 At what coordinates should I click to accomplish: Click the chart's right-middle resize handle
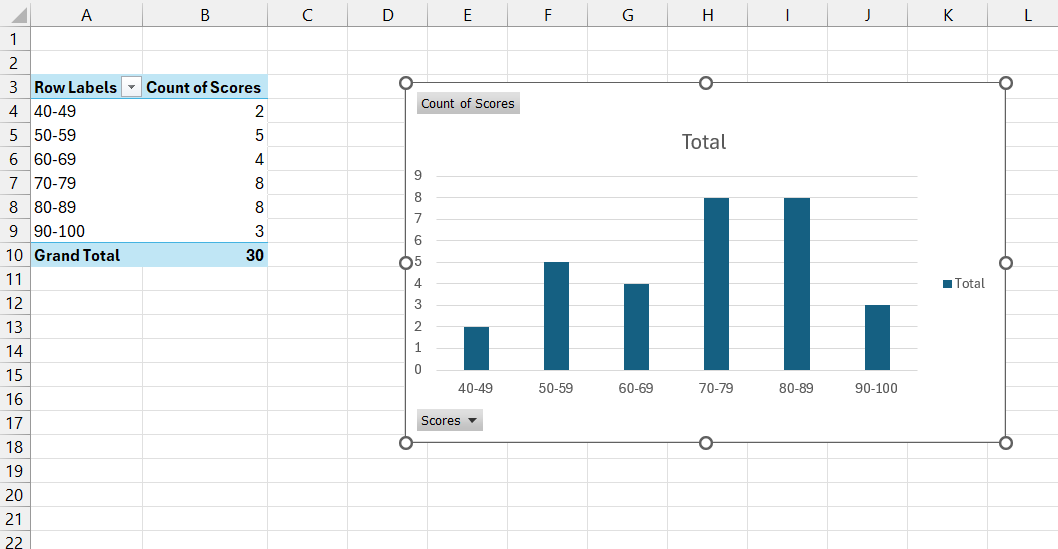[1005, 263]
